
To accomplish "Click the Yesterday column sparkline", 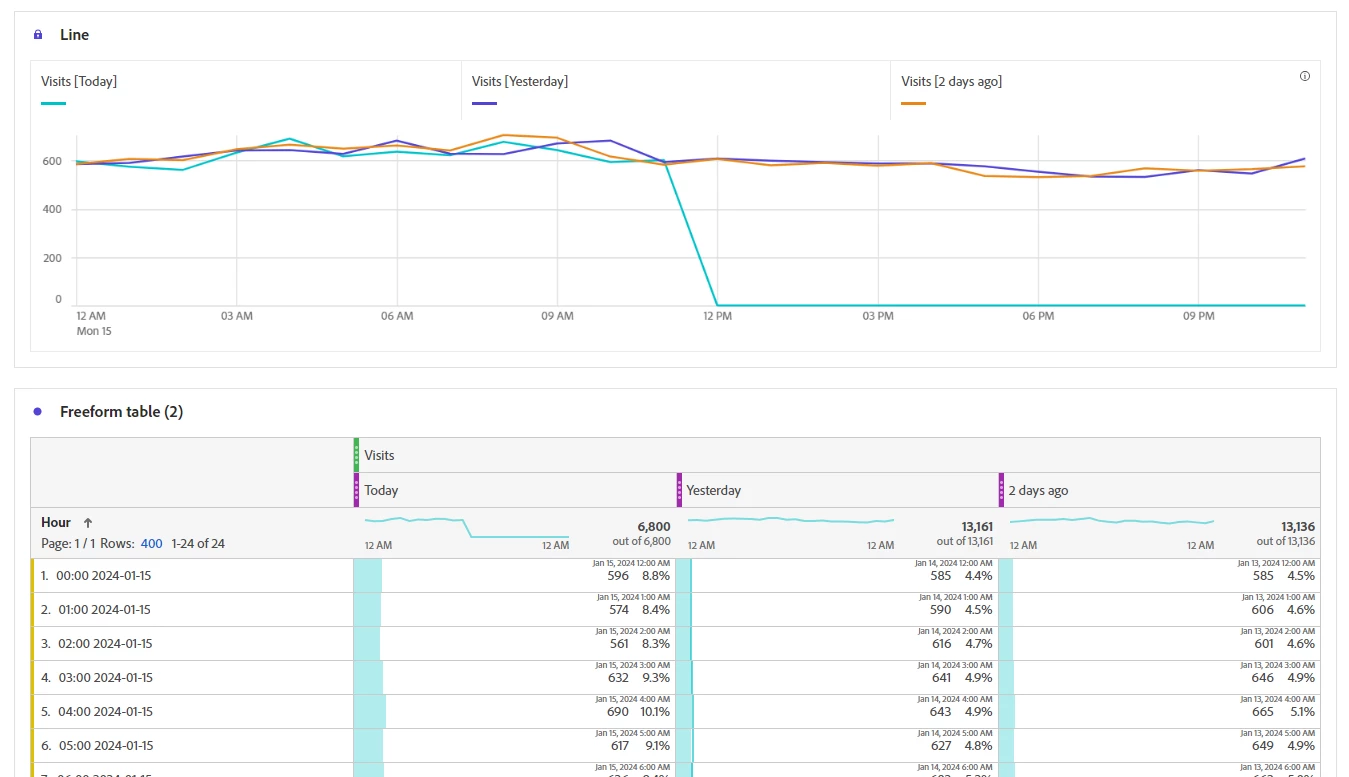I will [791, 521].
